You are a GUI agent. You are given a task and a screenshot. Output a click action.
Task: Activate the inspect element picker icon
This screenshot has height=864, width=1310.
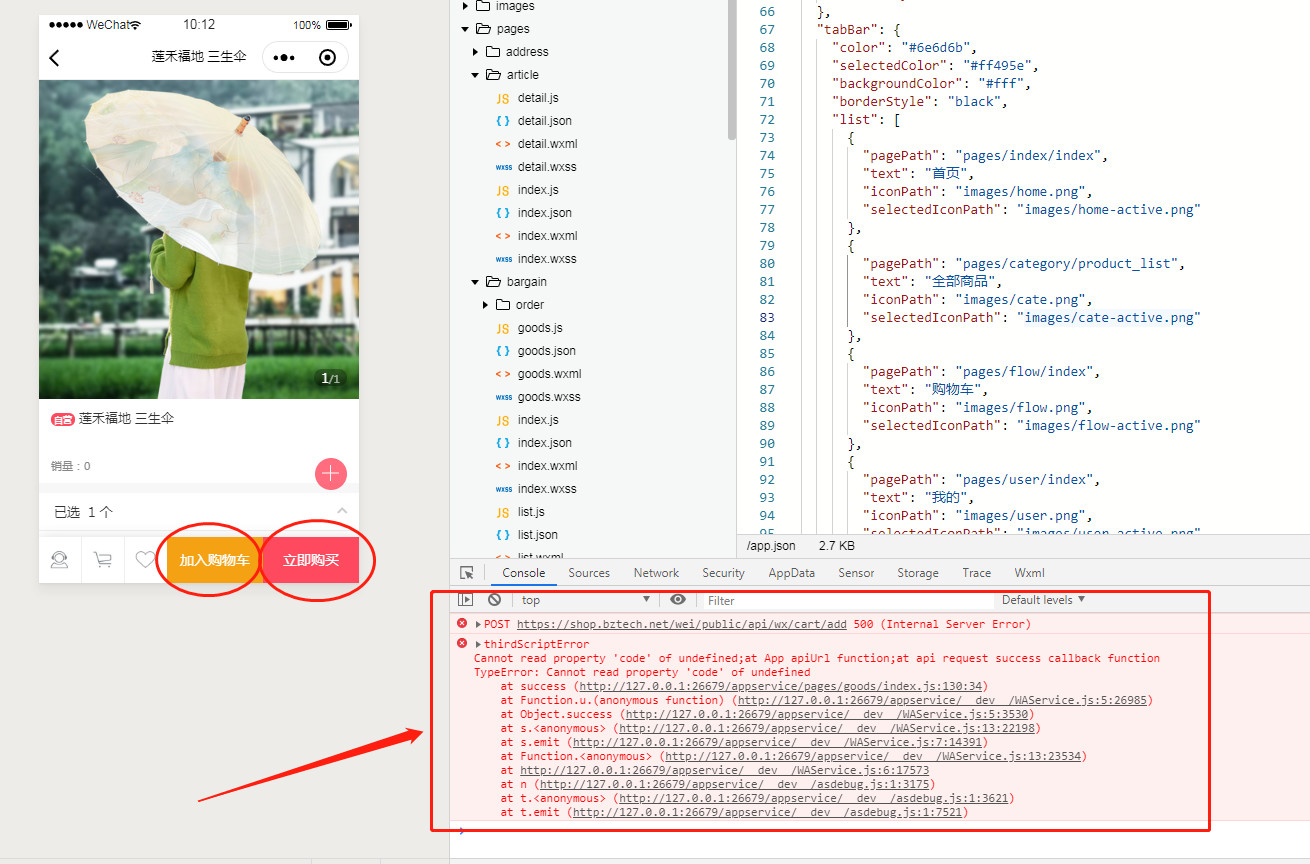click(467, 573)
